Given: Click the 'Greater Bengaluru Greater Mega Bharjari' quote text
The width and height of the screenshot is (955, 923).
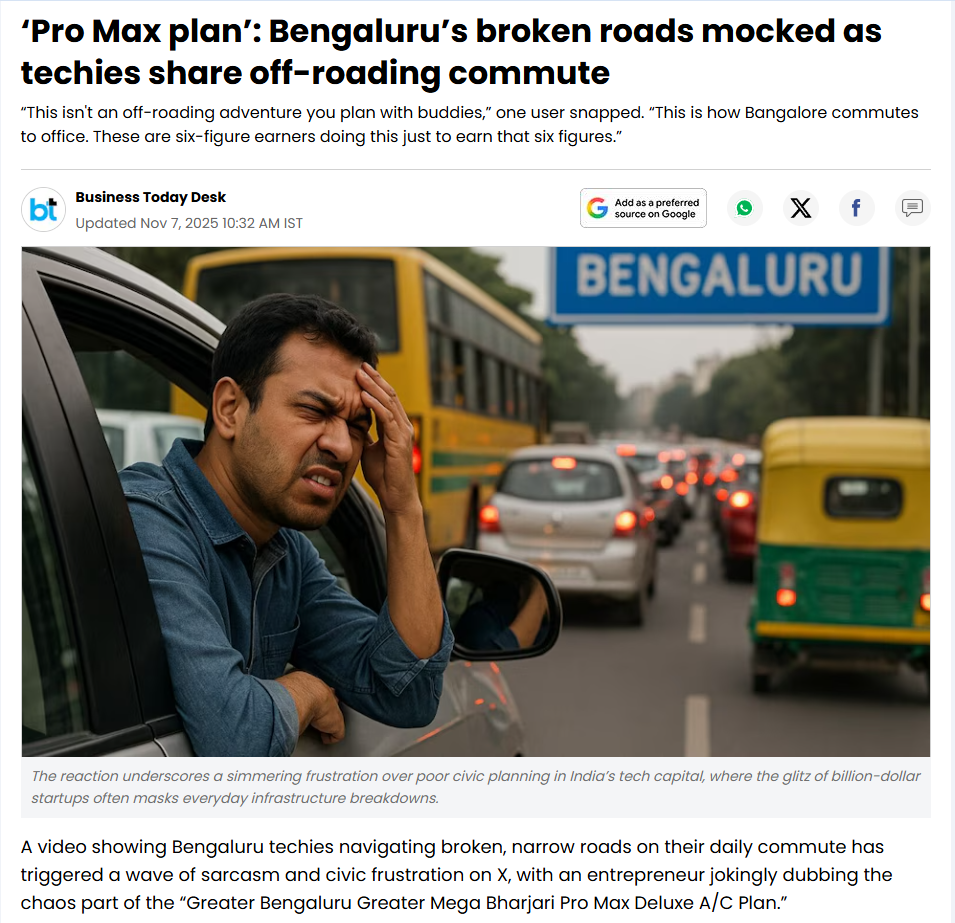Looking at the screenshot, I should pos(483,902).
